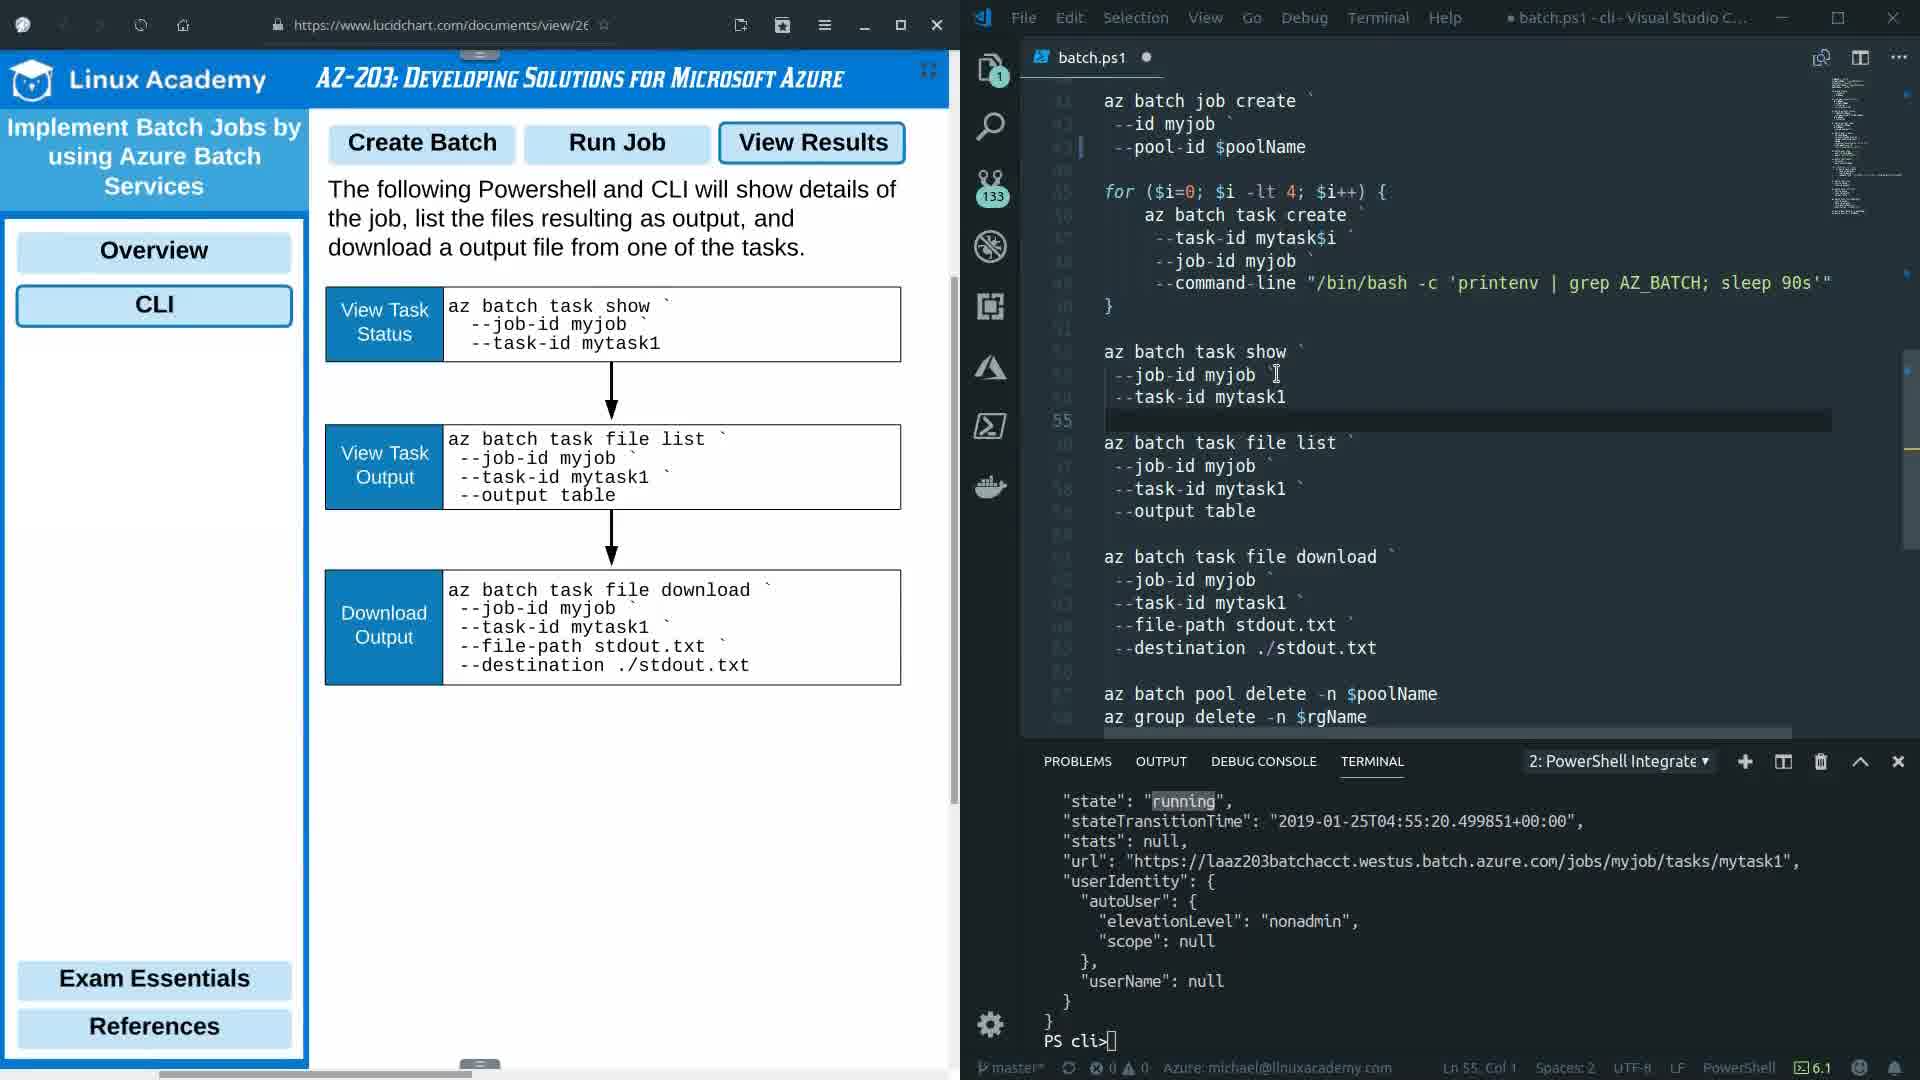Open the Explorer icon in activity bar
This screenshot has height=1080, width=1920.
point(990,68)
